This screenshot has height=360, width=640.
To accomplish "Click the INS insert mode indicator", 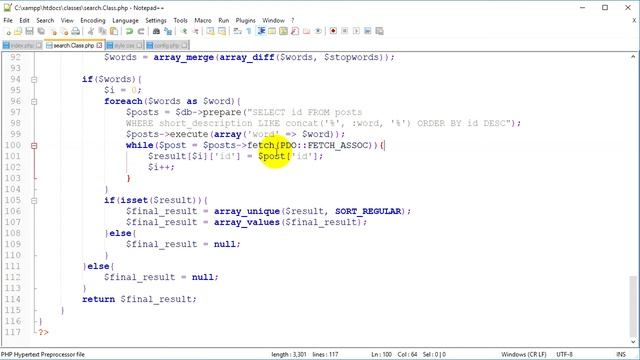I will pos(621,354).
